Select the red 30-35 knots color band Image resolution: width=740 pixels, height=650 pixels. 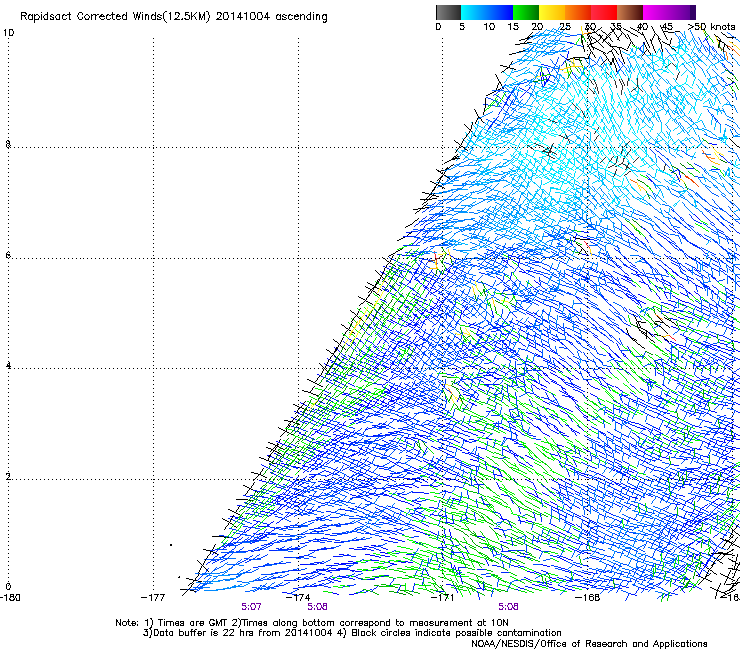click(x=604, y=12)
